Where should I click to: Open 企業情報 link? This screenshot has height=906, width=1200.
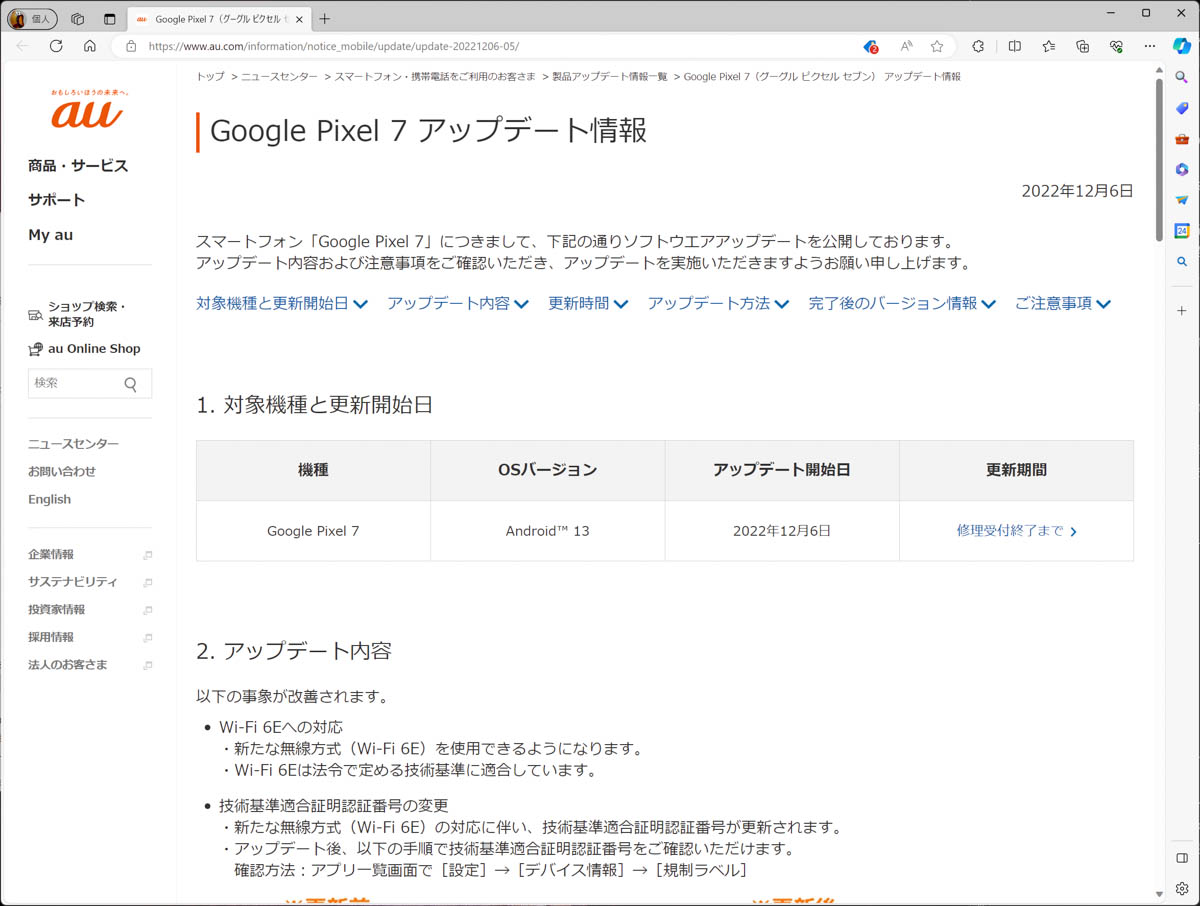point(51,554)
